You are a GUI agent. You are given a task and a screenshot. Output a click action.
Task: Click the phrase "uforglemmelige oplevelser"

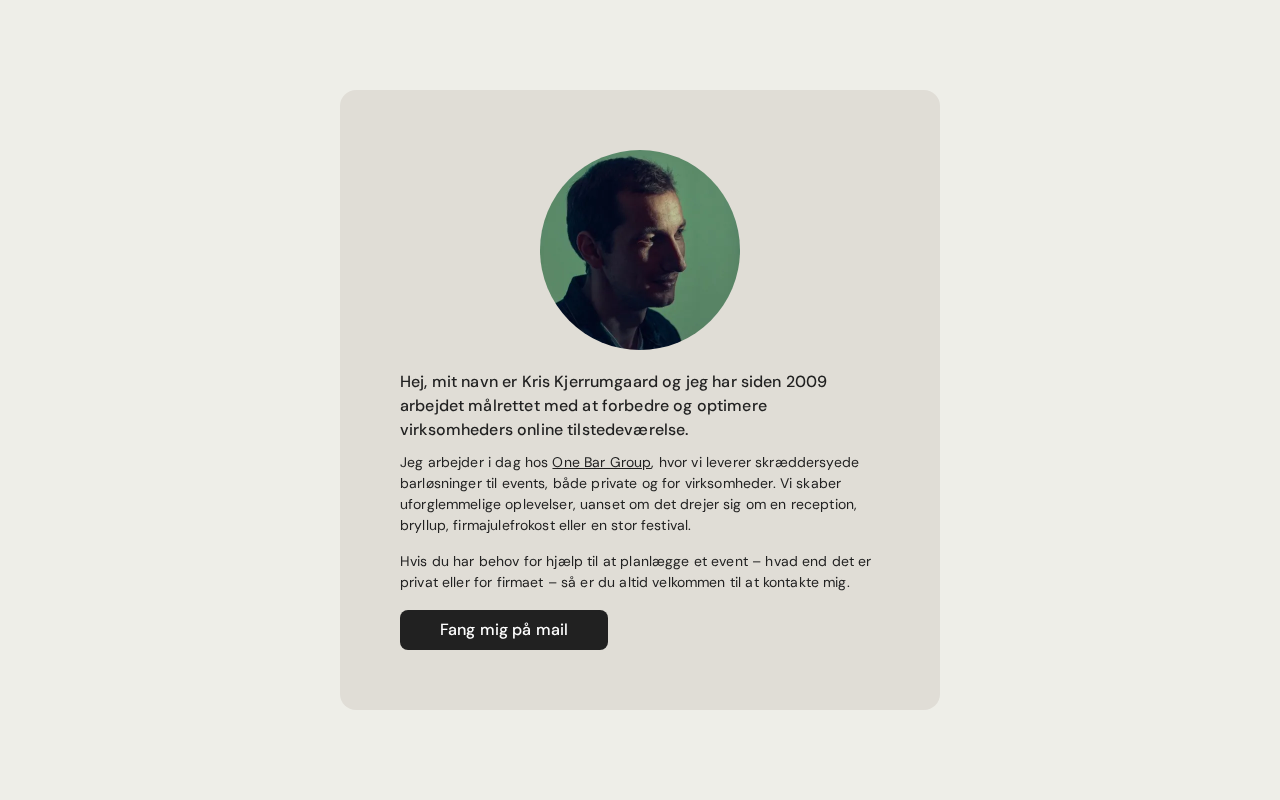click(486, 504)
